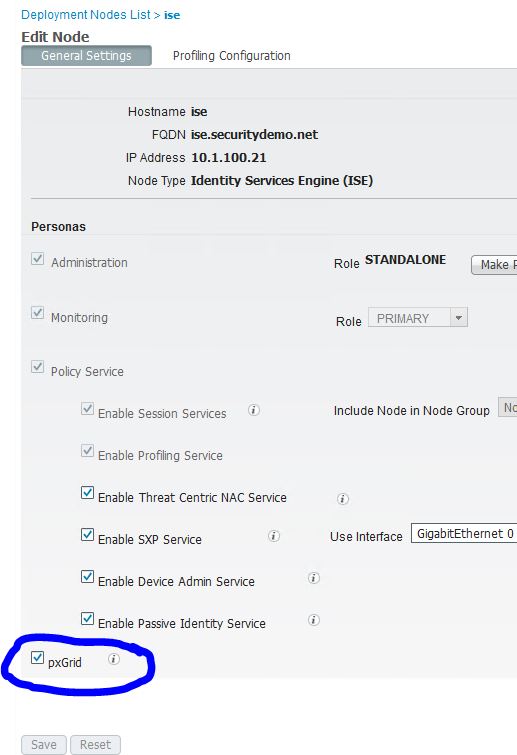Uncheck Enable Passive Identity Service
The height and width of the screenshot is (755, 517).
87,618
